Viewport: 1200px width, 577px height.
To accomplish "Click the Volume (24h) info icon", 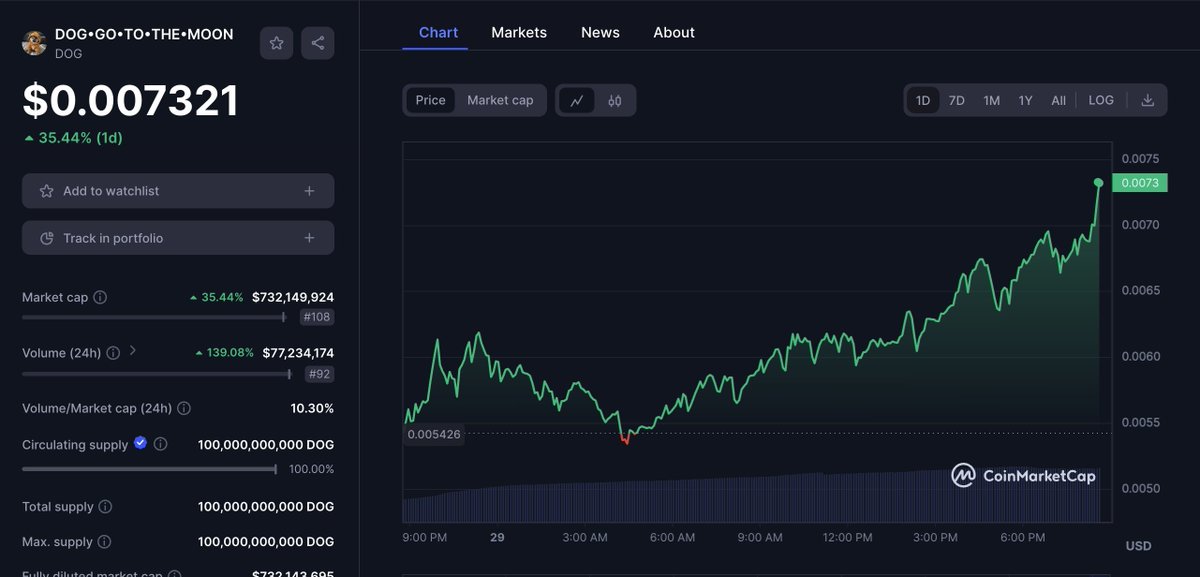I will coord(113,353).
